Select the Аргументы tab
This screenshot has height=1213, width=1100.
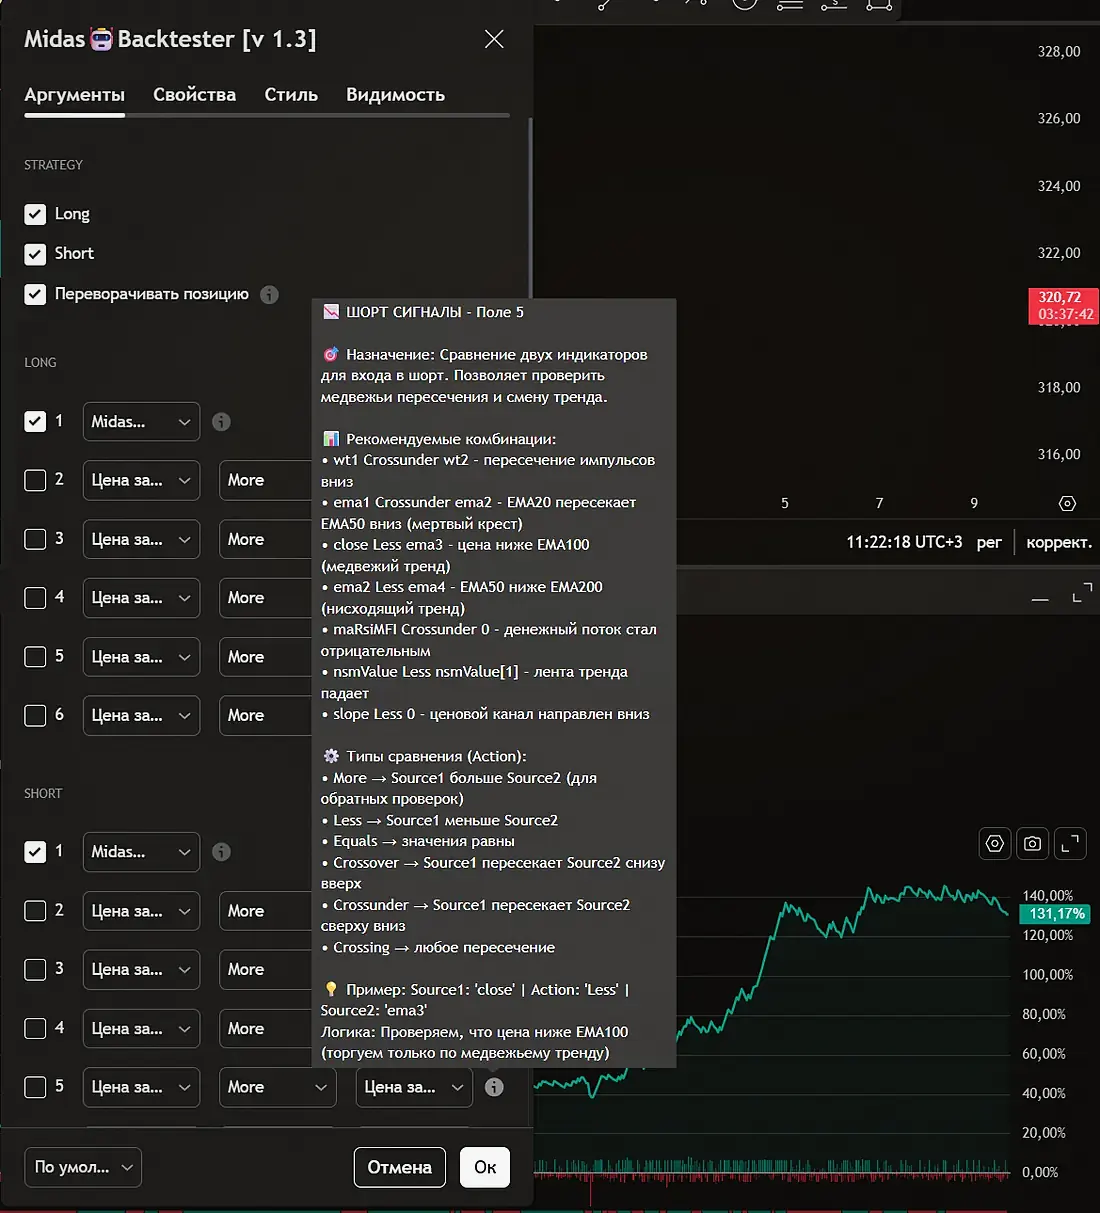click(74, 95)
